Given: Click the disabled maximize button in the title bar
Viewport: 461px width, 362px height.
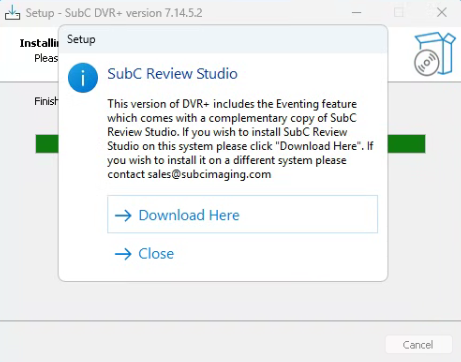Looking at the screenshot, I should click(399, 13).
